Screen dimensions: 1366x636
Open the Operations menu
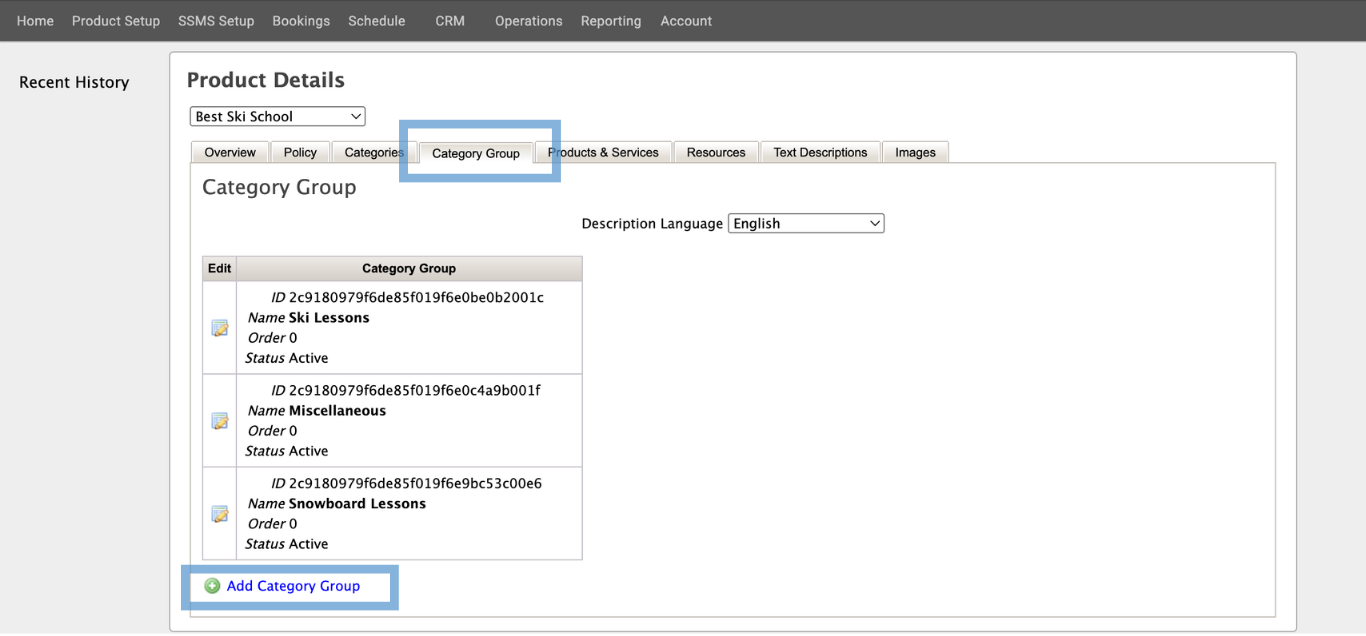529,21
